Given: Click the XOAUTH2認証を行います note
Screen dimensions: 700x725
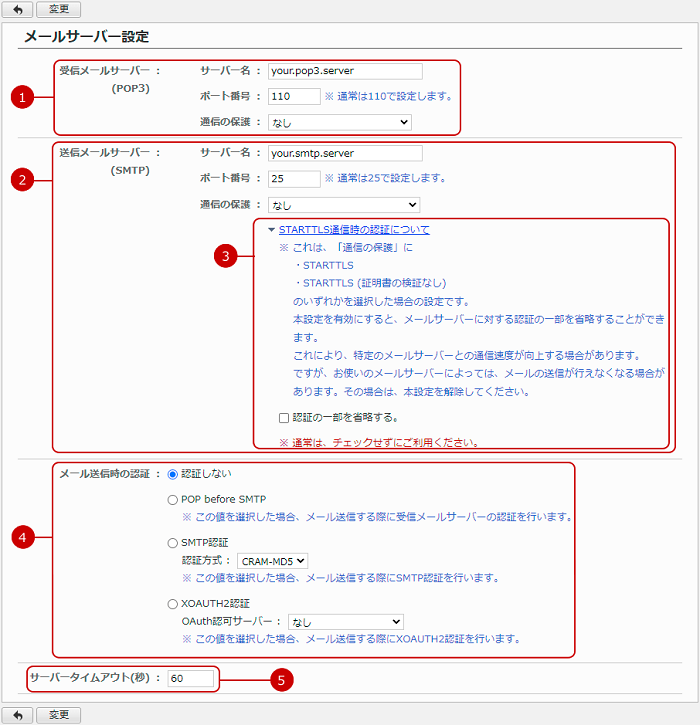Looking at the screenshot, I should (x=351, y=639).
